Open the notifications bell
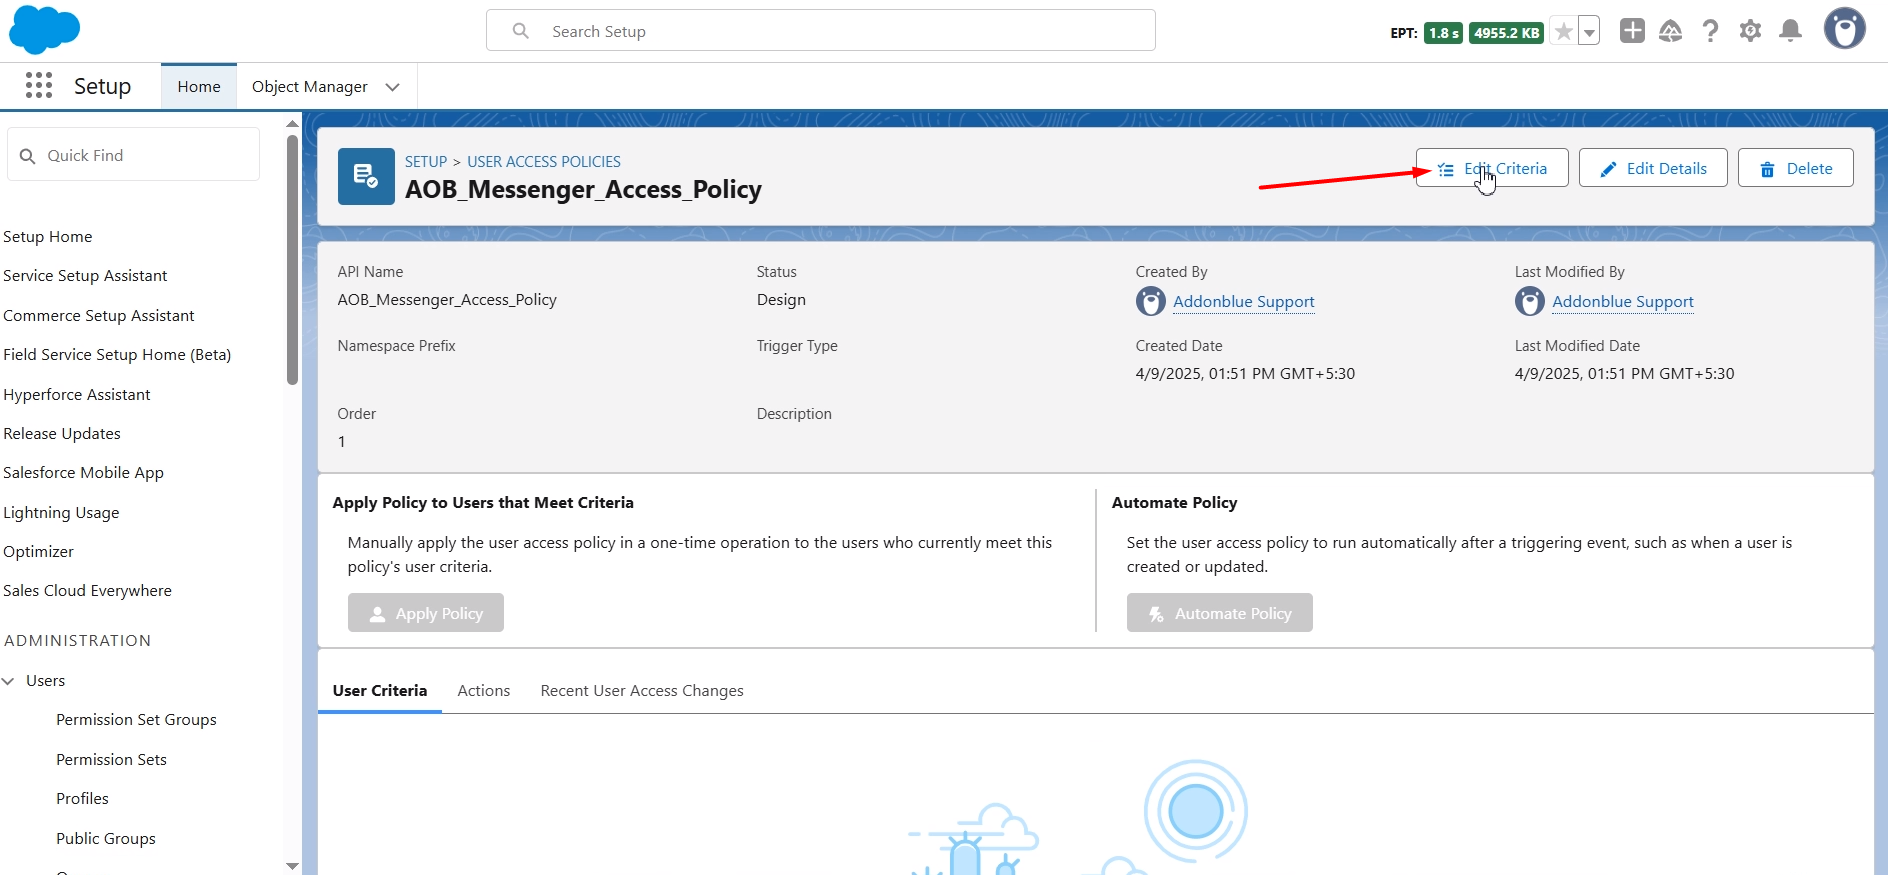Screen dimensions: 1888x875 (x=1790, y=32)
